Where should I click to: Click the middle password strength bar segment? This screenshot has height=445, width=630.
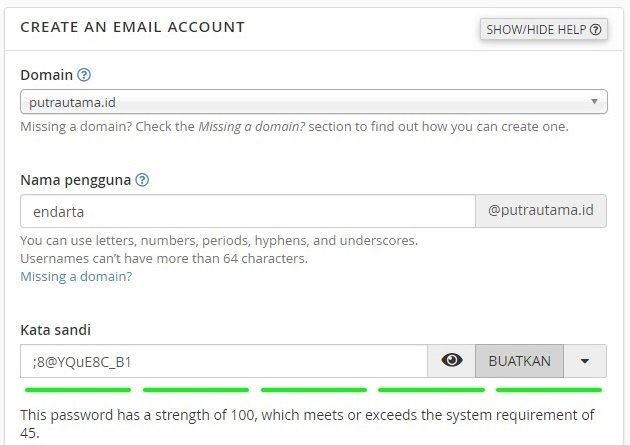(314, 390)
